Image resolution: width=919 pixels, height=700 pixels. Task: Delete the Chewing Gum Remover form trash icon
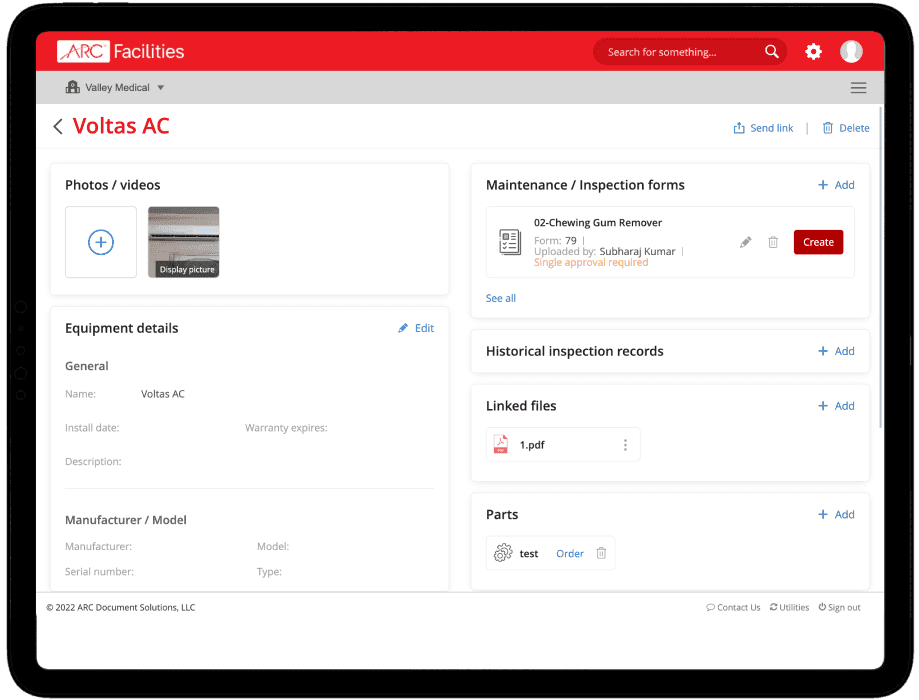773,242
